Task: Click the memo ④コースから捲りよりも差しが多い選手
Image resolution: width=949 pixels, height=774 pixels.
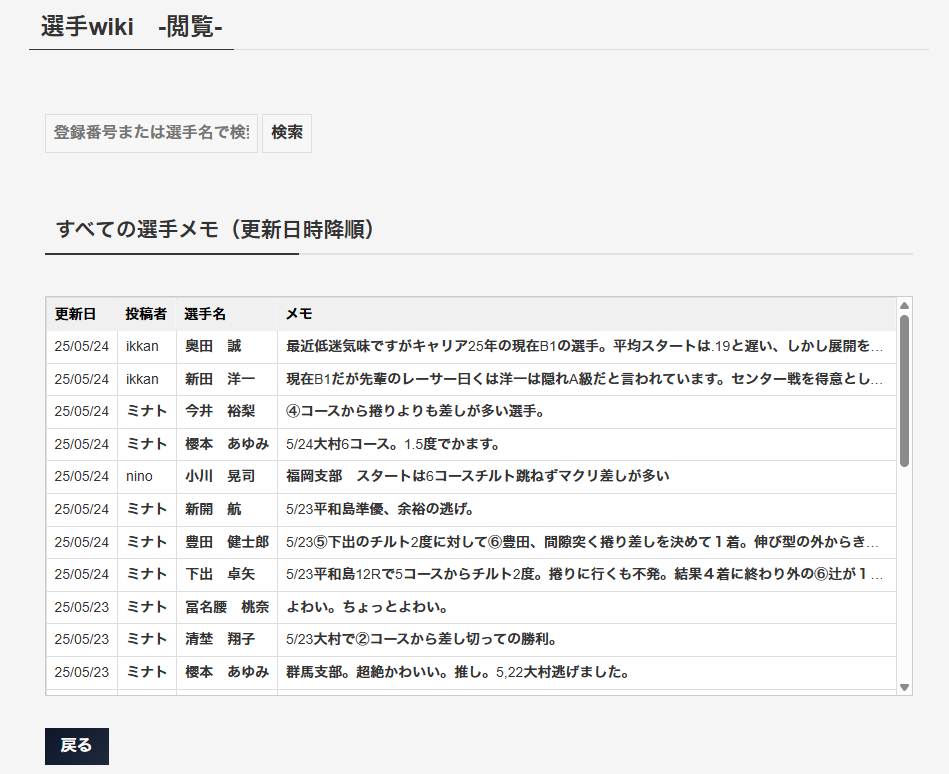Action: (x=415, y=412)
